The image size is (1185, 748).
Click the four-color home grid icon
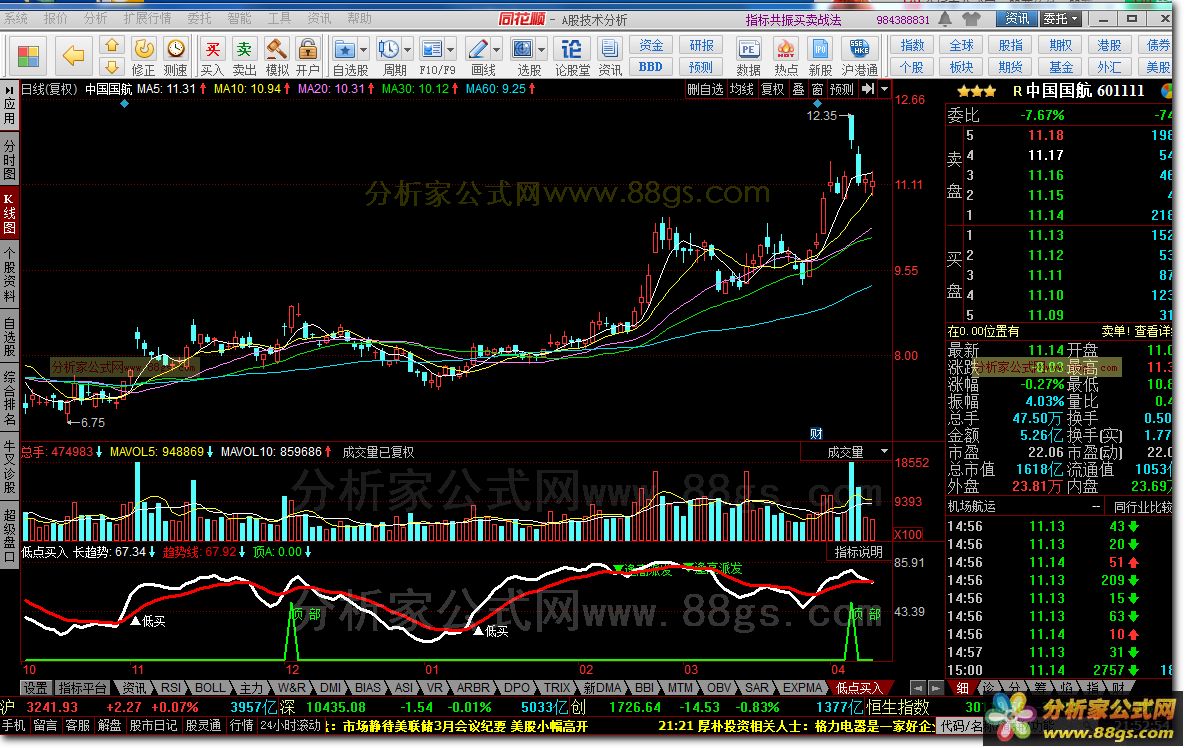28,56
